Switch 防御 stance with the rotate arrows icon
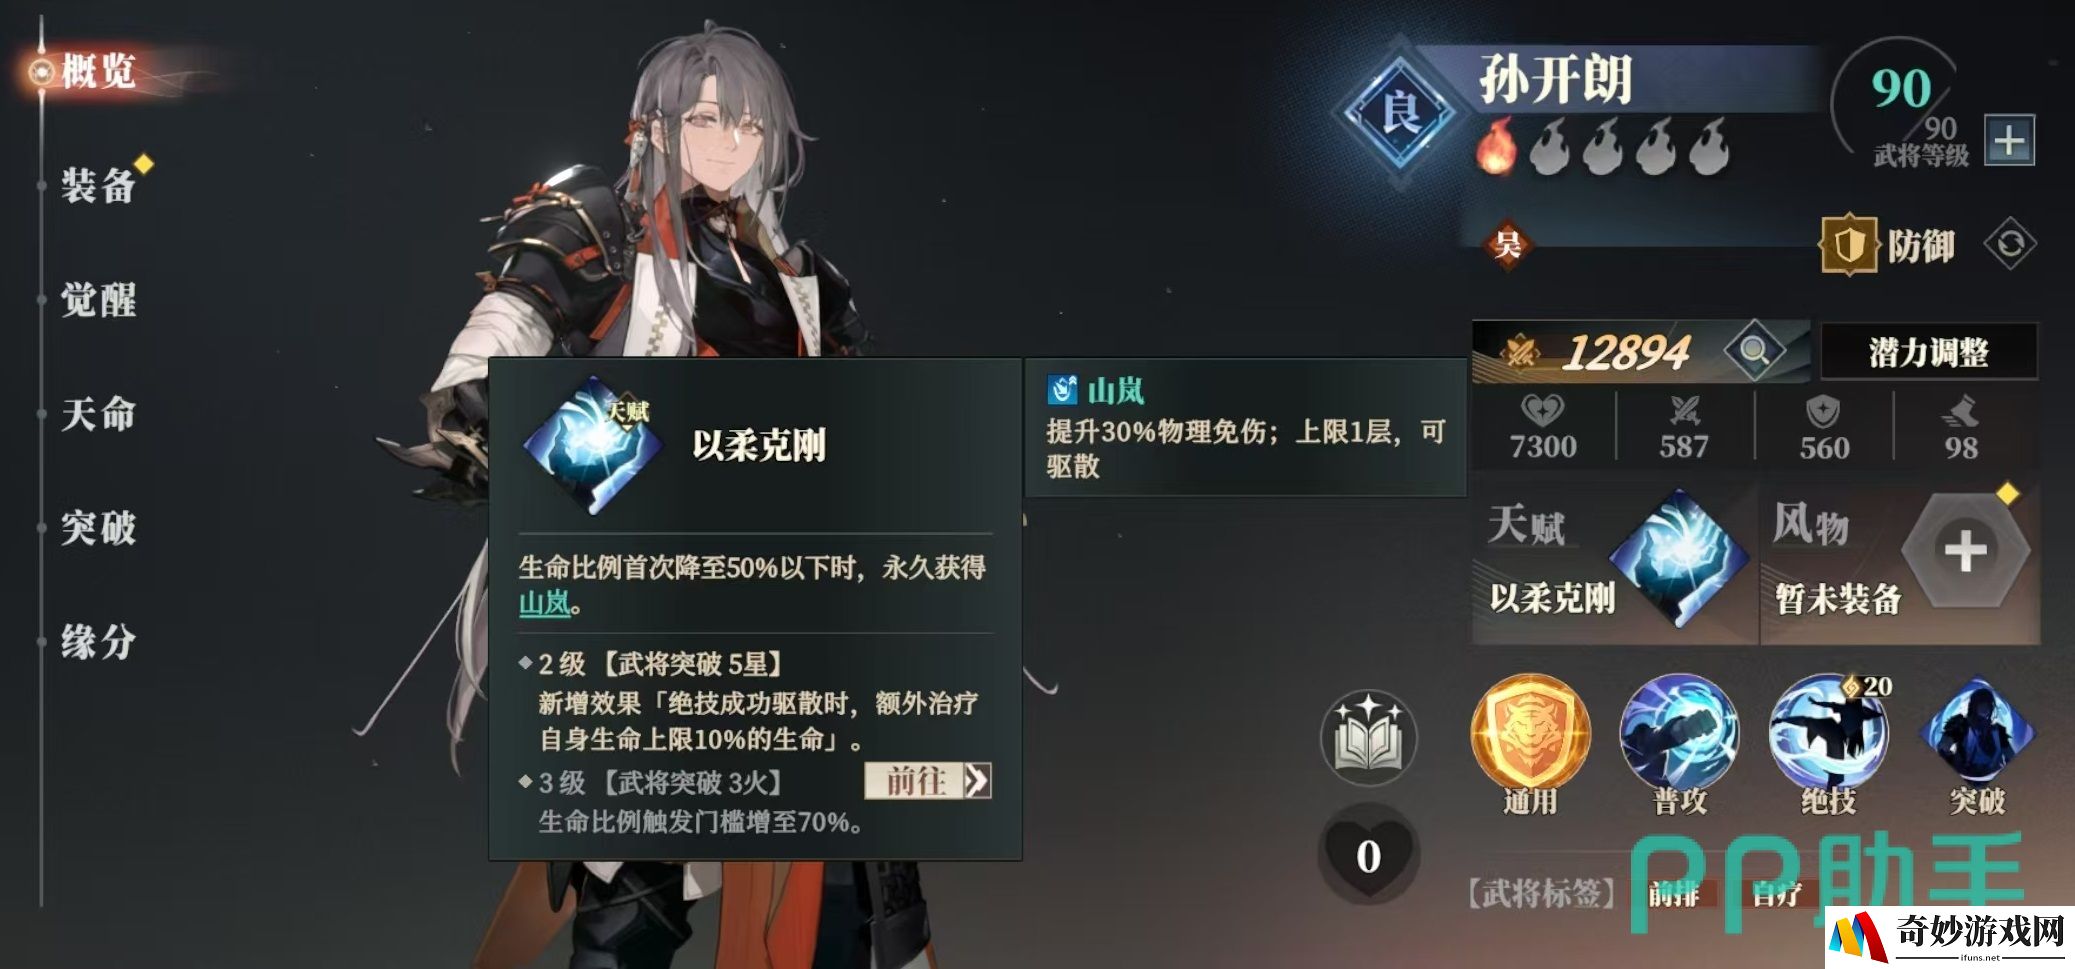The height and width of the screenshot is (969, 2075). coord(2010,244)
